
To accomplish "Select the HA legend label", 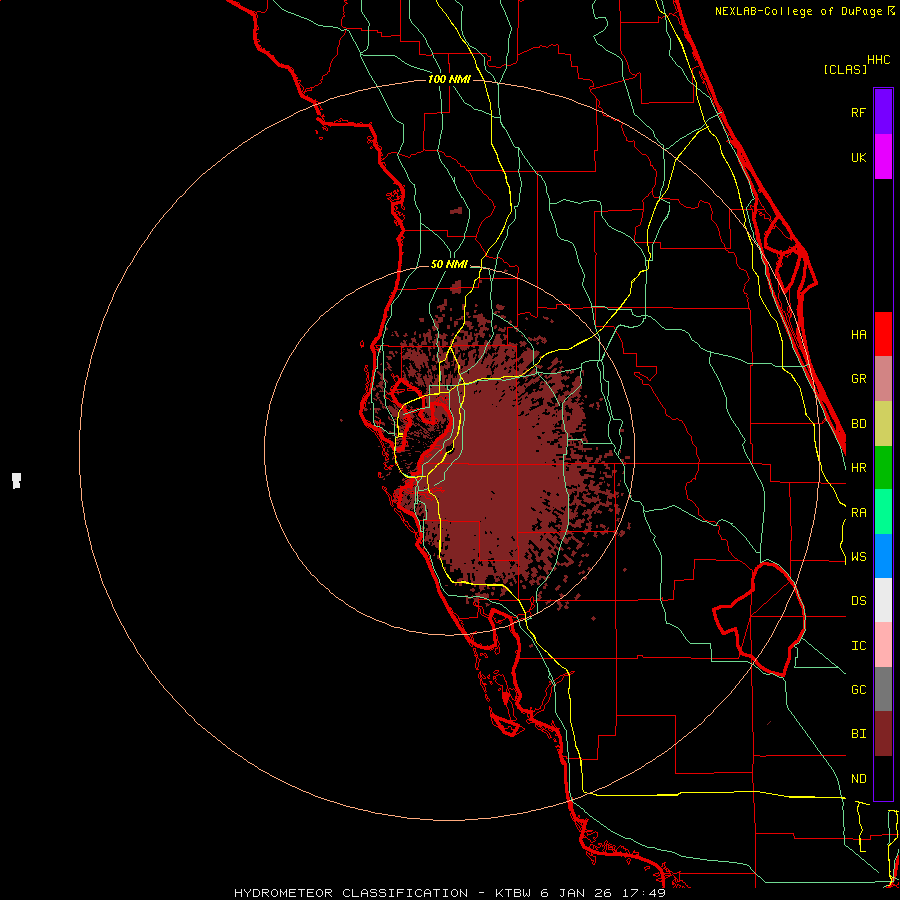I will (x=858, y=335).
